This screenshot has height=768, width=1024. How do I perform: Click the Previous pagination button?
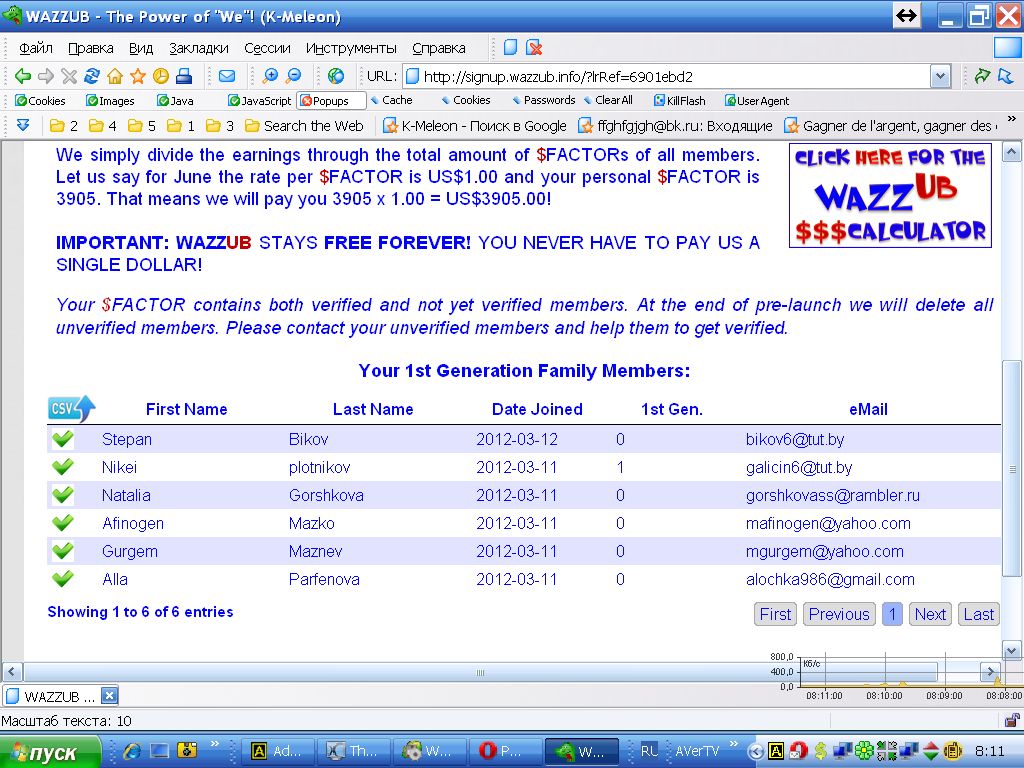(x=839, y=614)
